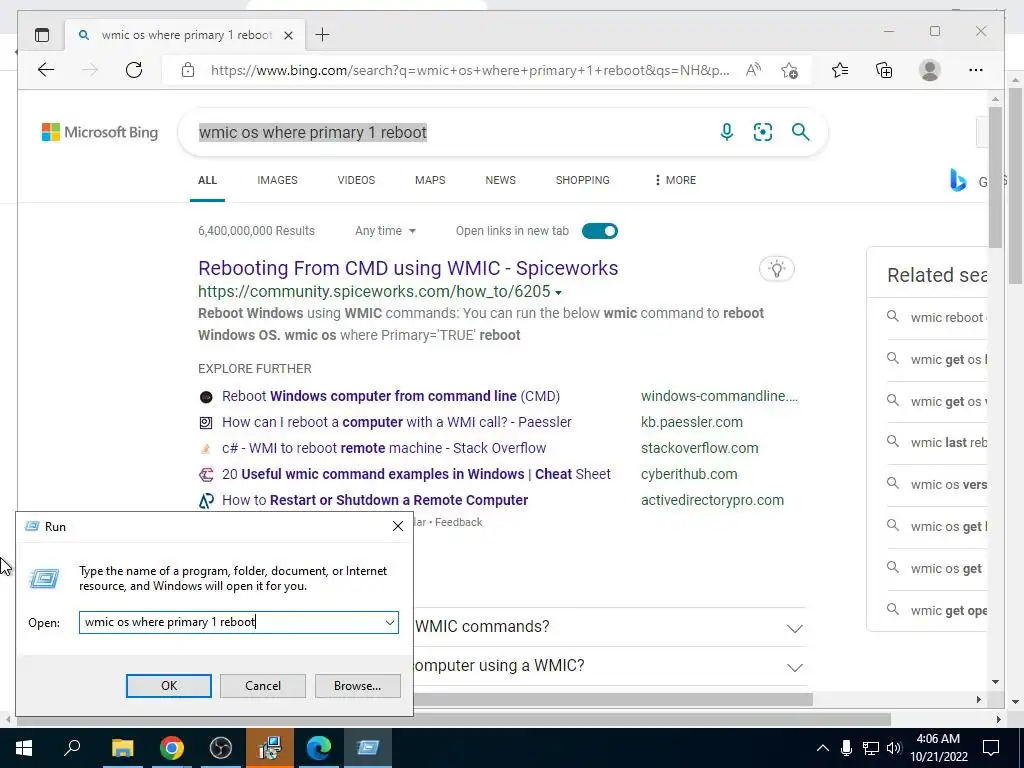Click the Microsoft Bing logo

pos(100,132)
